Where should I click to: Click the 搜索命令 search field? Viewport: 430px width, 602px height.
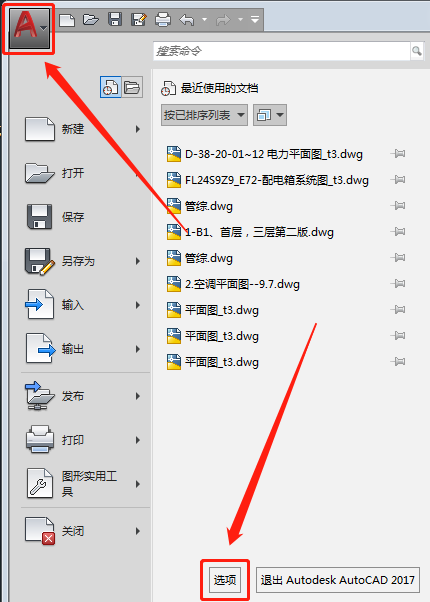pyautogui.click(x=282, y=51)
